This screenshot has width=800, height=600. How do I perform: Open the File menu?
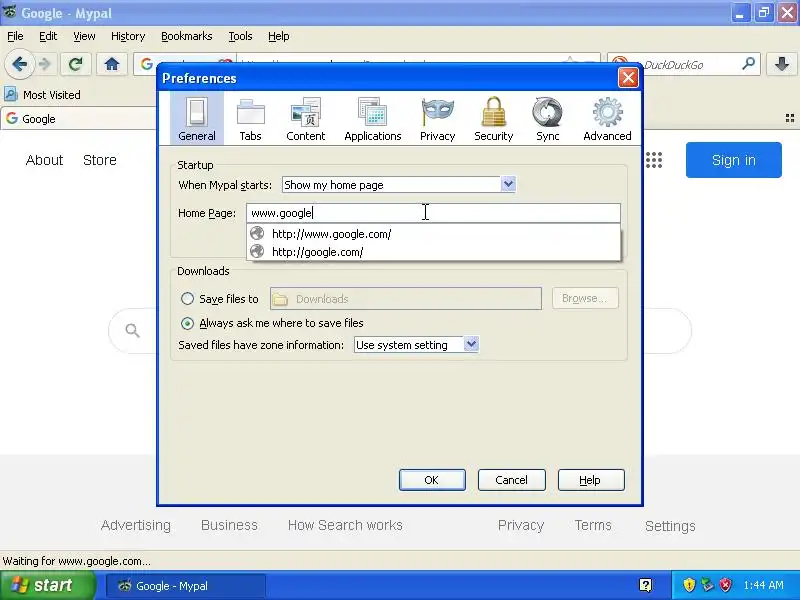click(x=15, y=36)
